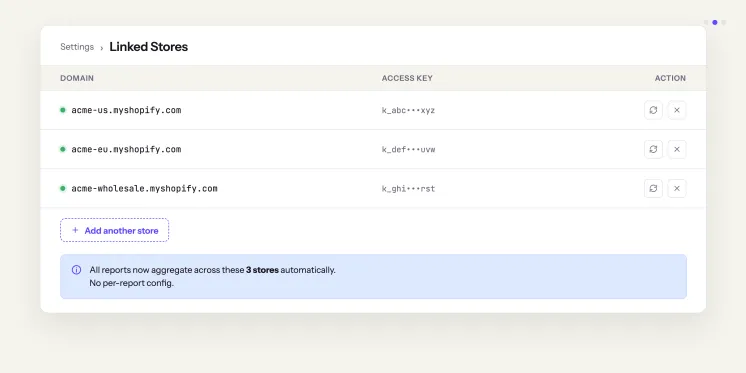Click the active purple pagination dot
The width and height of the screenshot is (746, 373).
pos(715,22)
